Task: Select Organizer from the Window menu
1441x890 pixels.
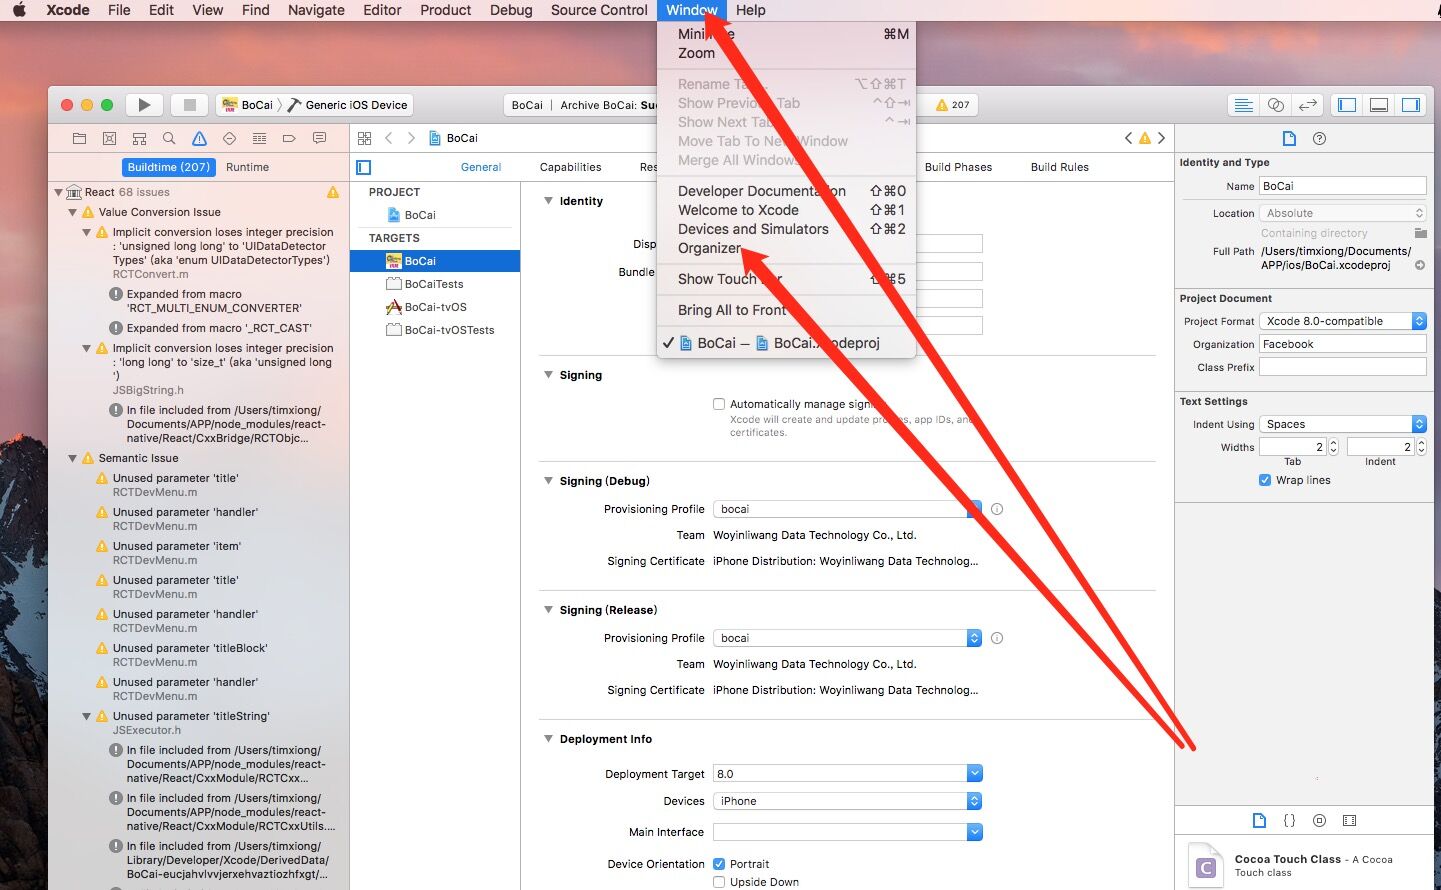Action: coord(709,248)
